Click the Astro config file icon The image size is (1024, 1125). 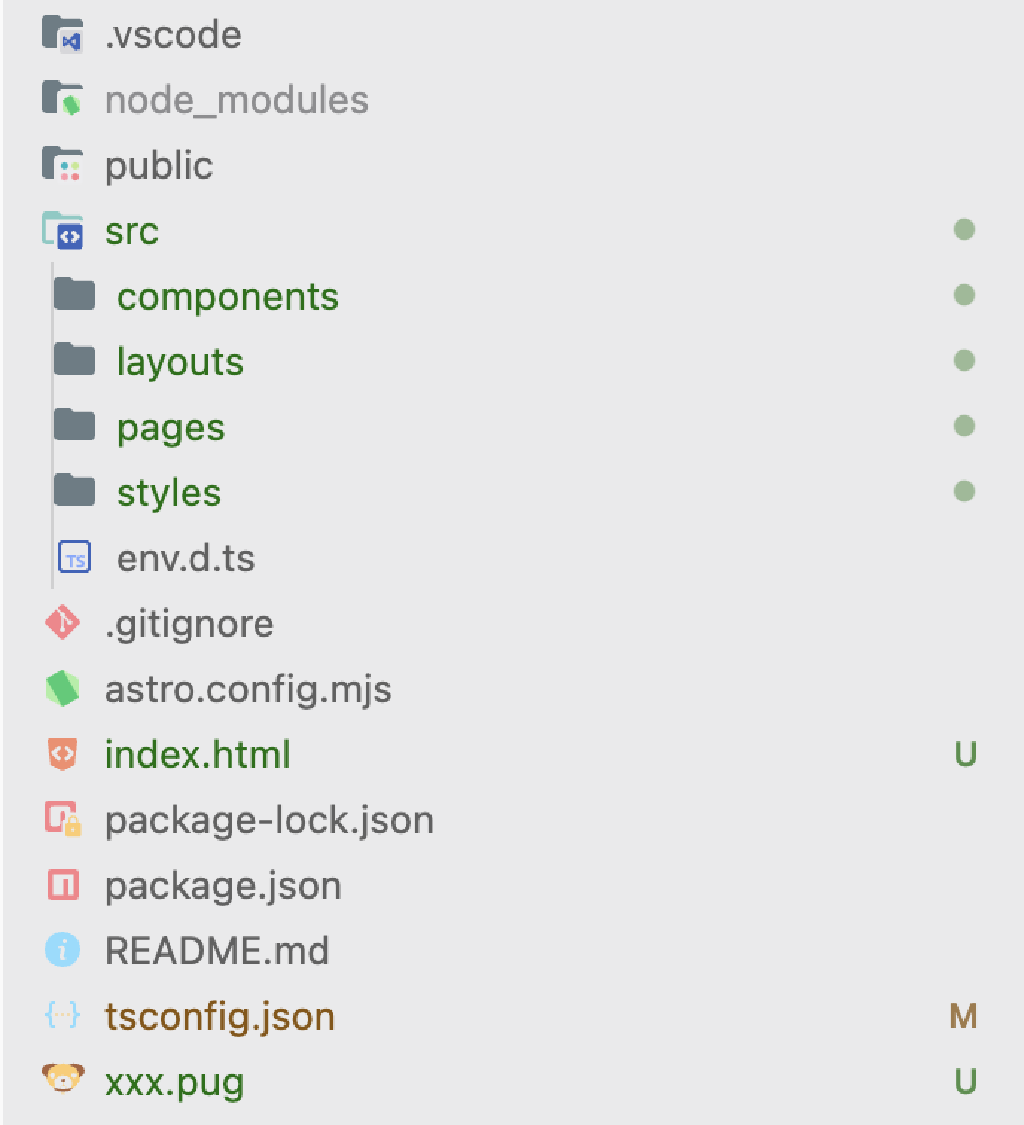(62, 689)
